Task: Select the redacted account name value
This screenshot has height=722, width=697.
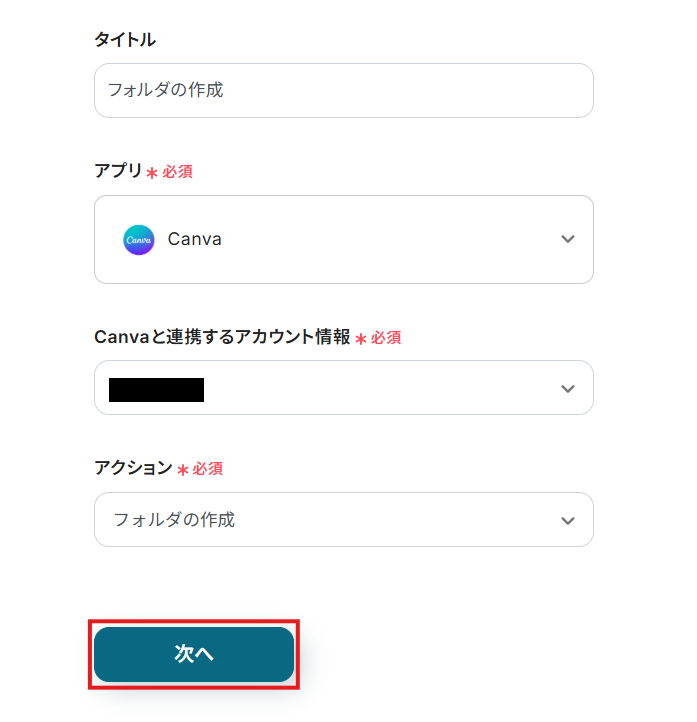Action: [x=156, y=389]
